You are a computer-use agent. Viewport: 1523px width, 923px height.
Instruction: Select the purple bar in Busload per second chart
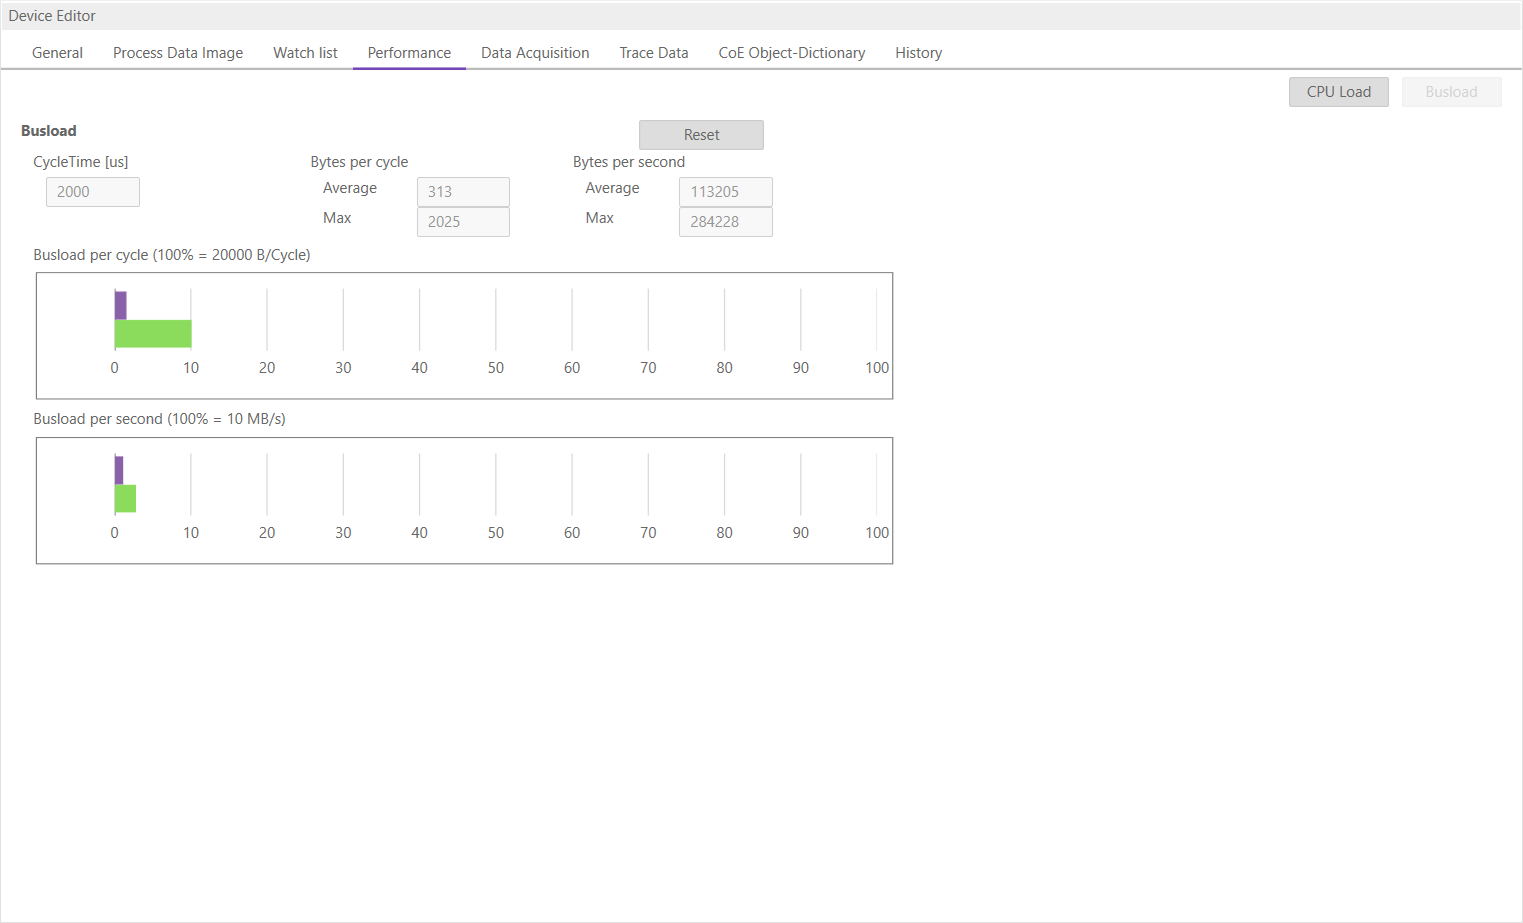pos(119,468)
